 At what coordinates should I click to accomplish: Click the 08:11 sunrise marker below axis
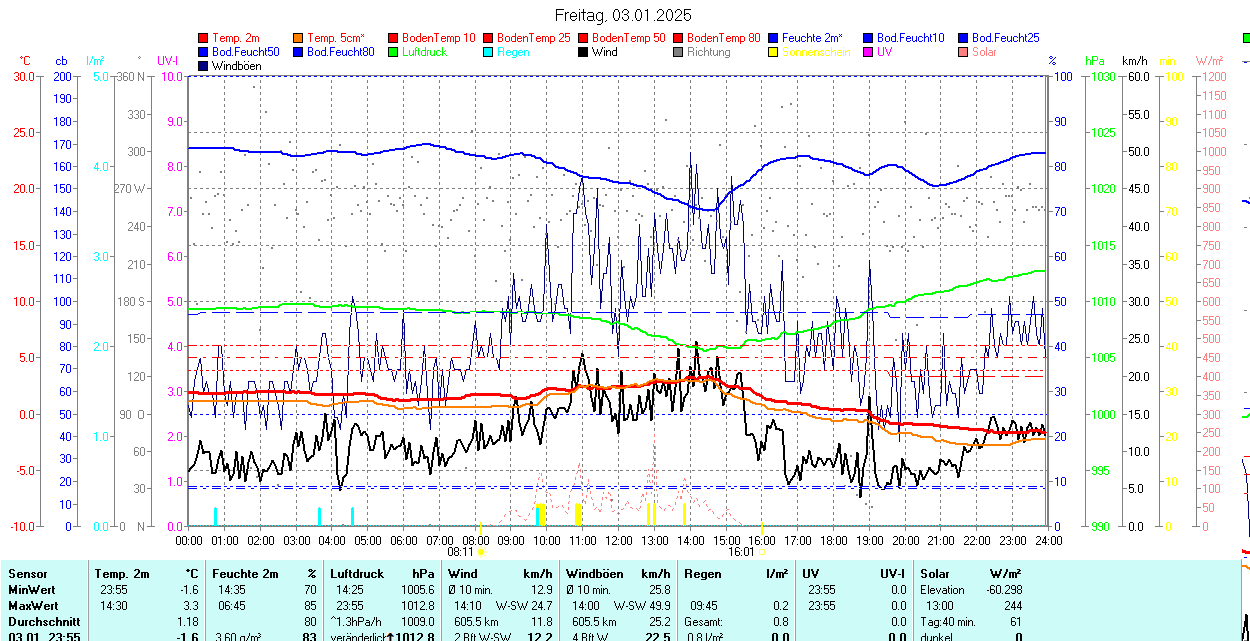coord(460,551)
